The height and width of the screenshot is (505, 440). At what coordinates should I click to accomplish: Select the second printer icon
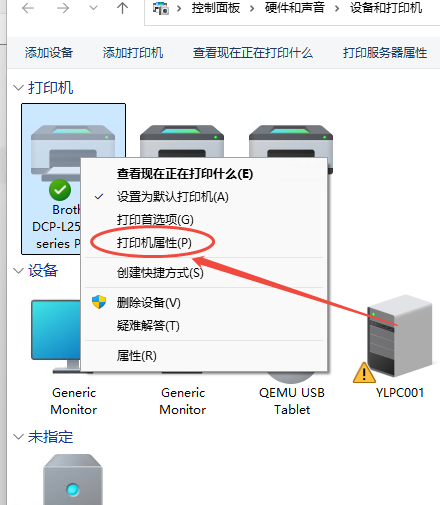tap(182, 141)
